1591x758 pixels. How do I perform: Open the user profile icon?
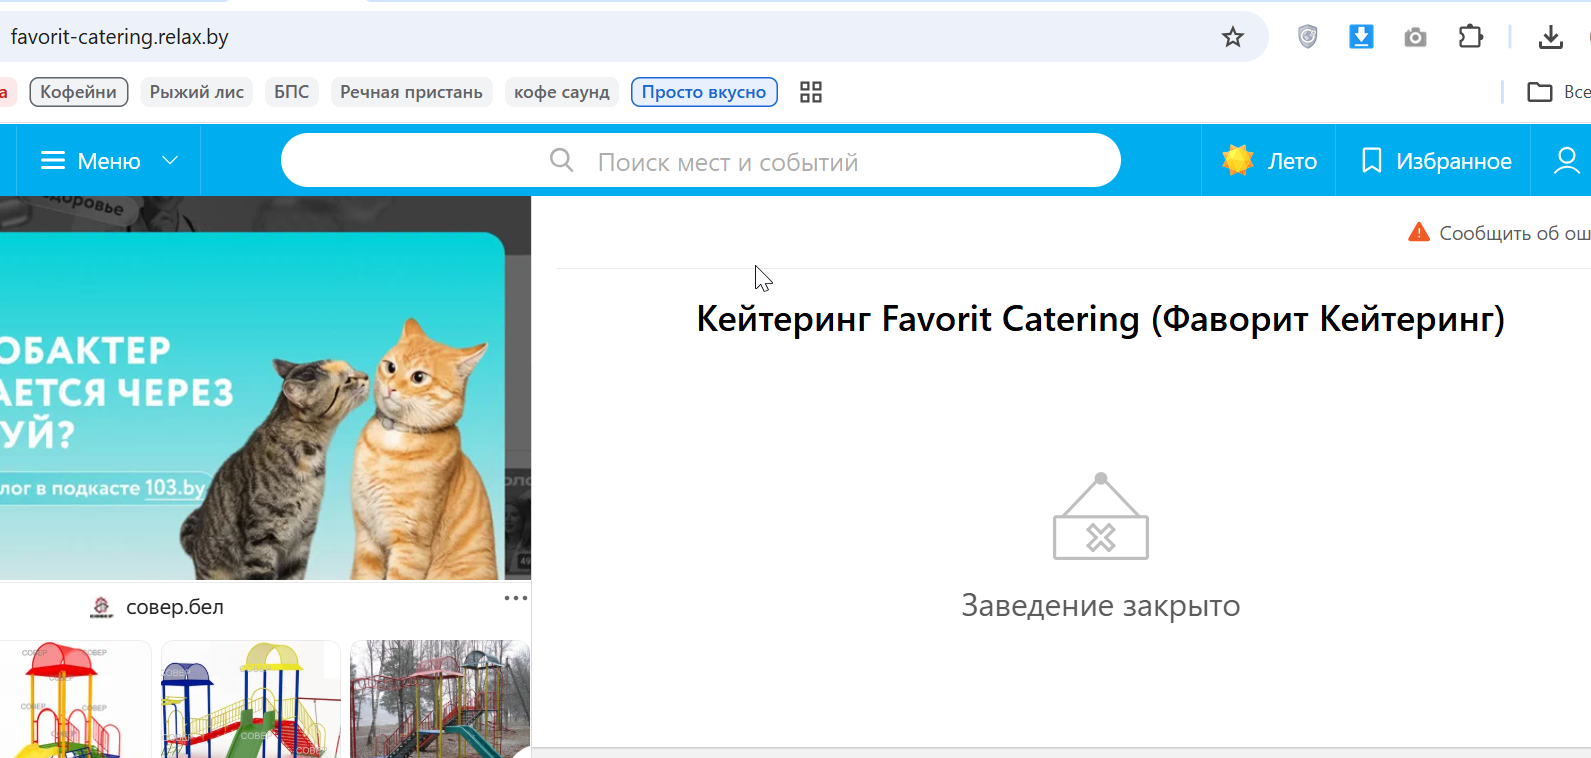[1566, 161]
